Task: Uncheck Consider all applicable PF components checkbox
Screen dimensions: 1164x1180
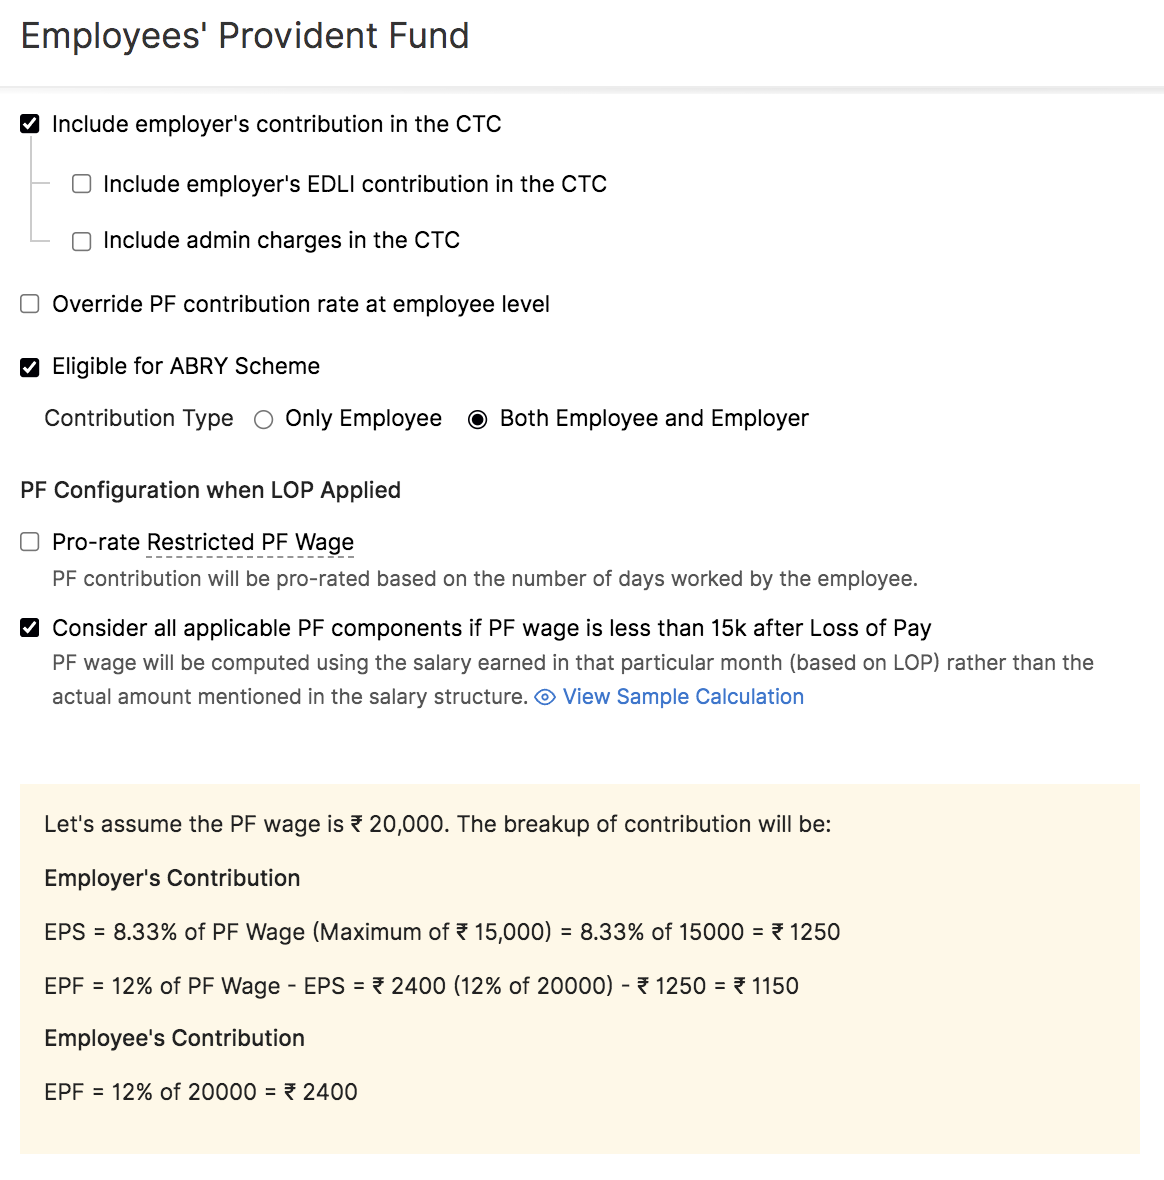Action: (x=30, y=628)
